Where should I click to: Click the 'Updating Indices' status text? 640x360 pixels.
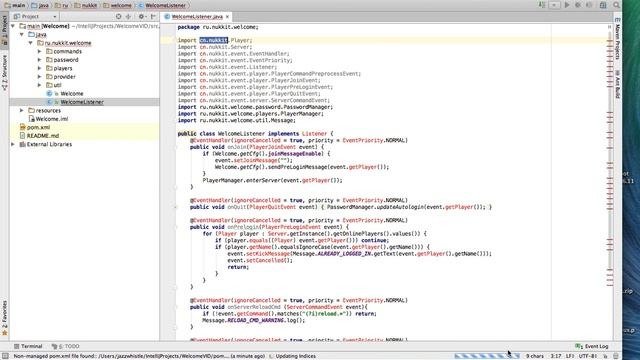(x=296, y=356)
